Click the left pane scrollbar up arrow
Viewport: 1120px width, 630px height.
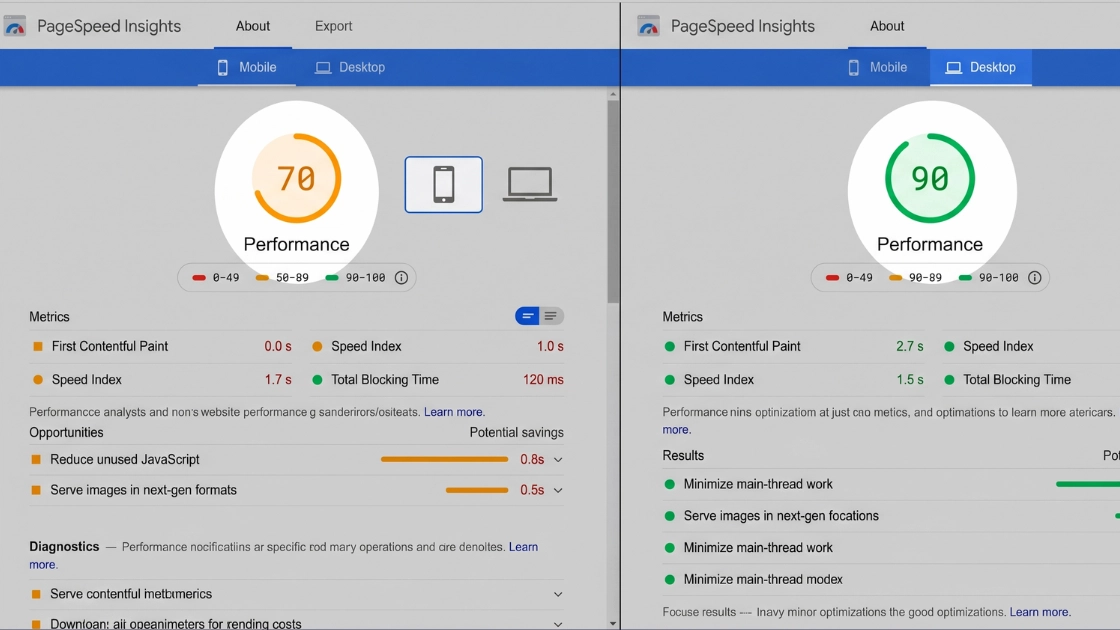pyautogui.click(x=612, y=95)
